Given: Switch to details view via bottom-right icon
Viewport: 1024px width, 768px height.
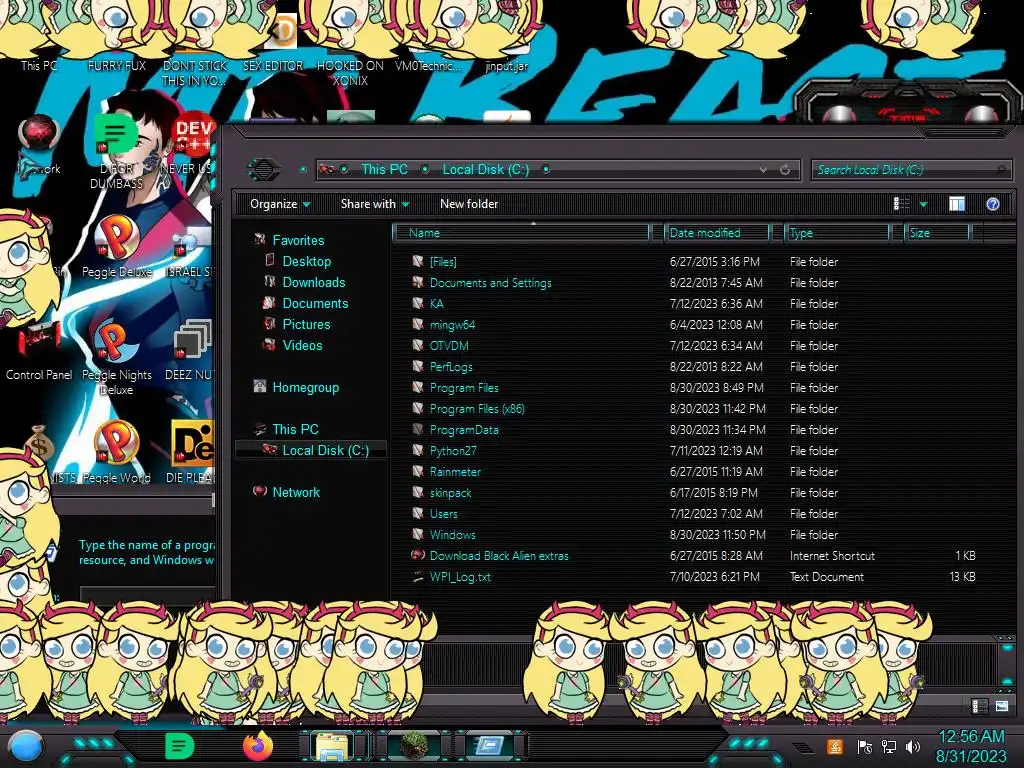Looking at the screenshot, I should pyautogui.click(x=980, y=706).
